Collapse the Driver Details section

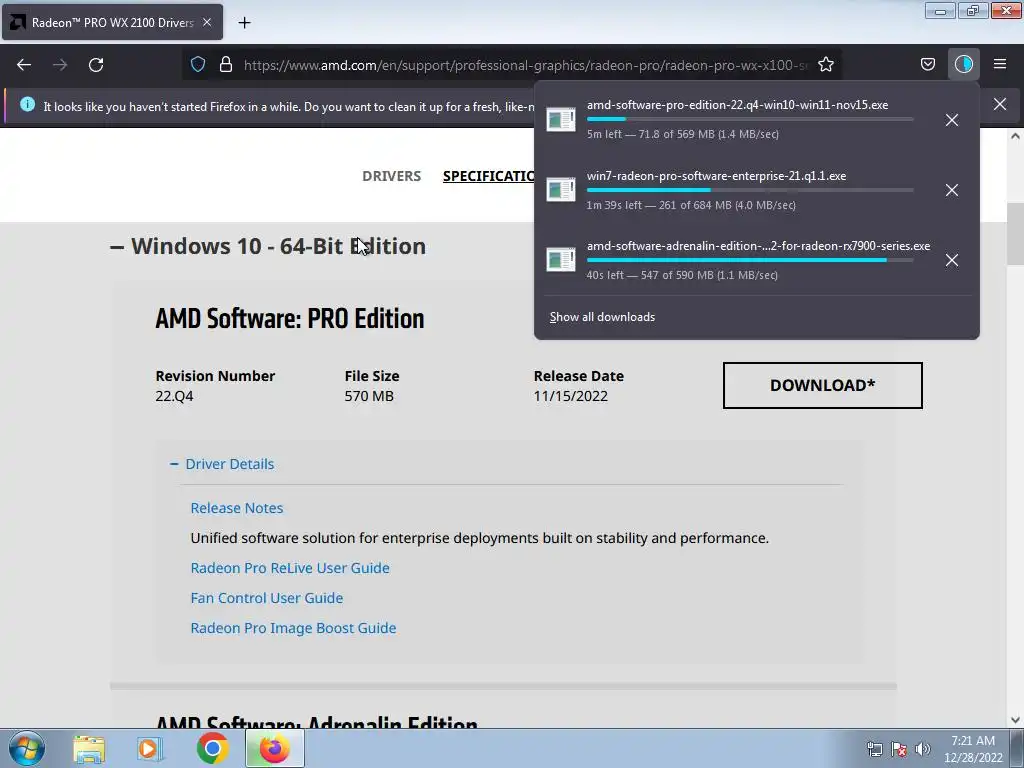(x=222, y=464)
